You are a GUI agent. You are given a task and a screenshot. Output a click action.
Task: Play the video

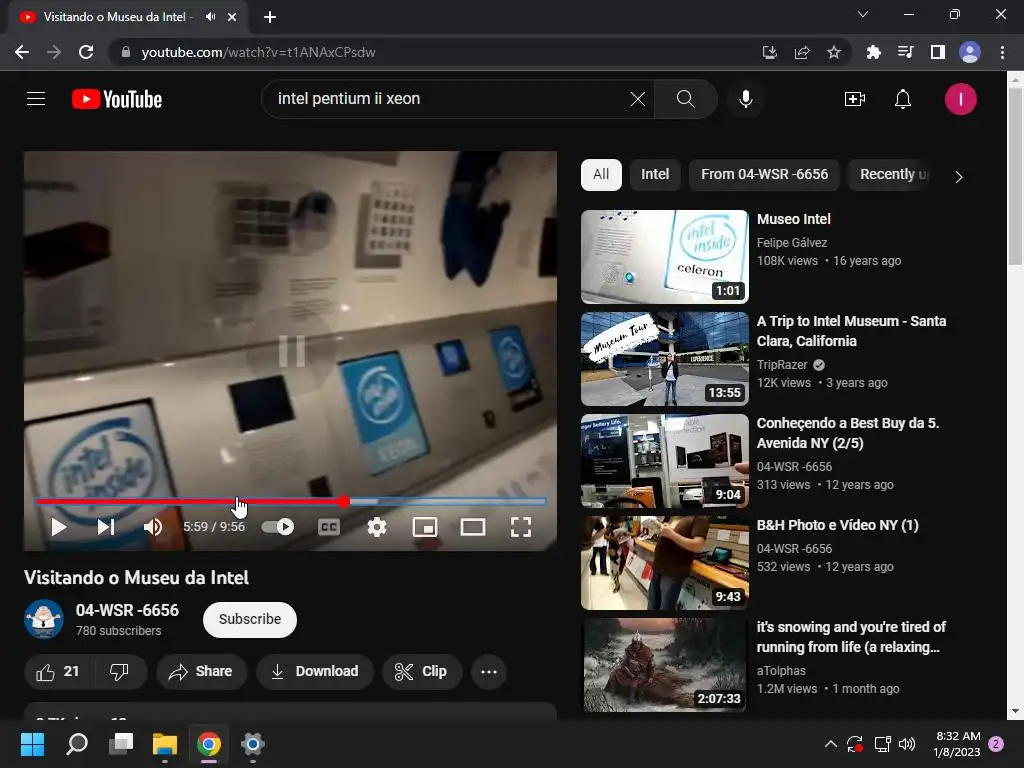[x=59, y=527]
